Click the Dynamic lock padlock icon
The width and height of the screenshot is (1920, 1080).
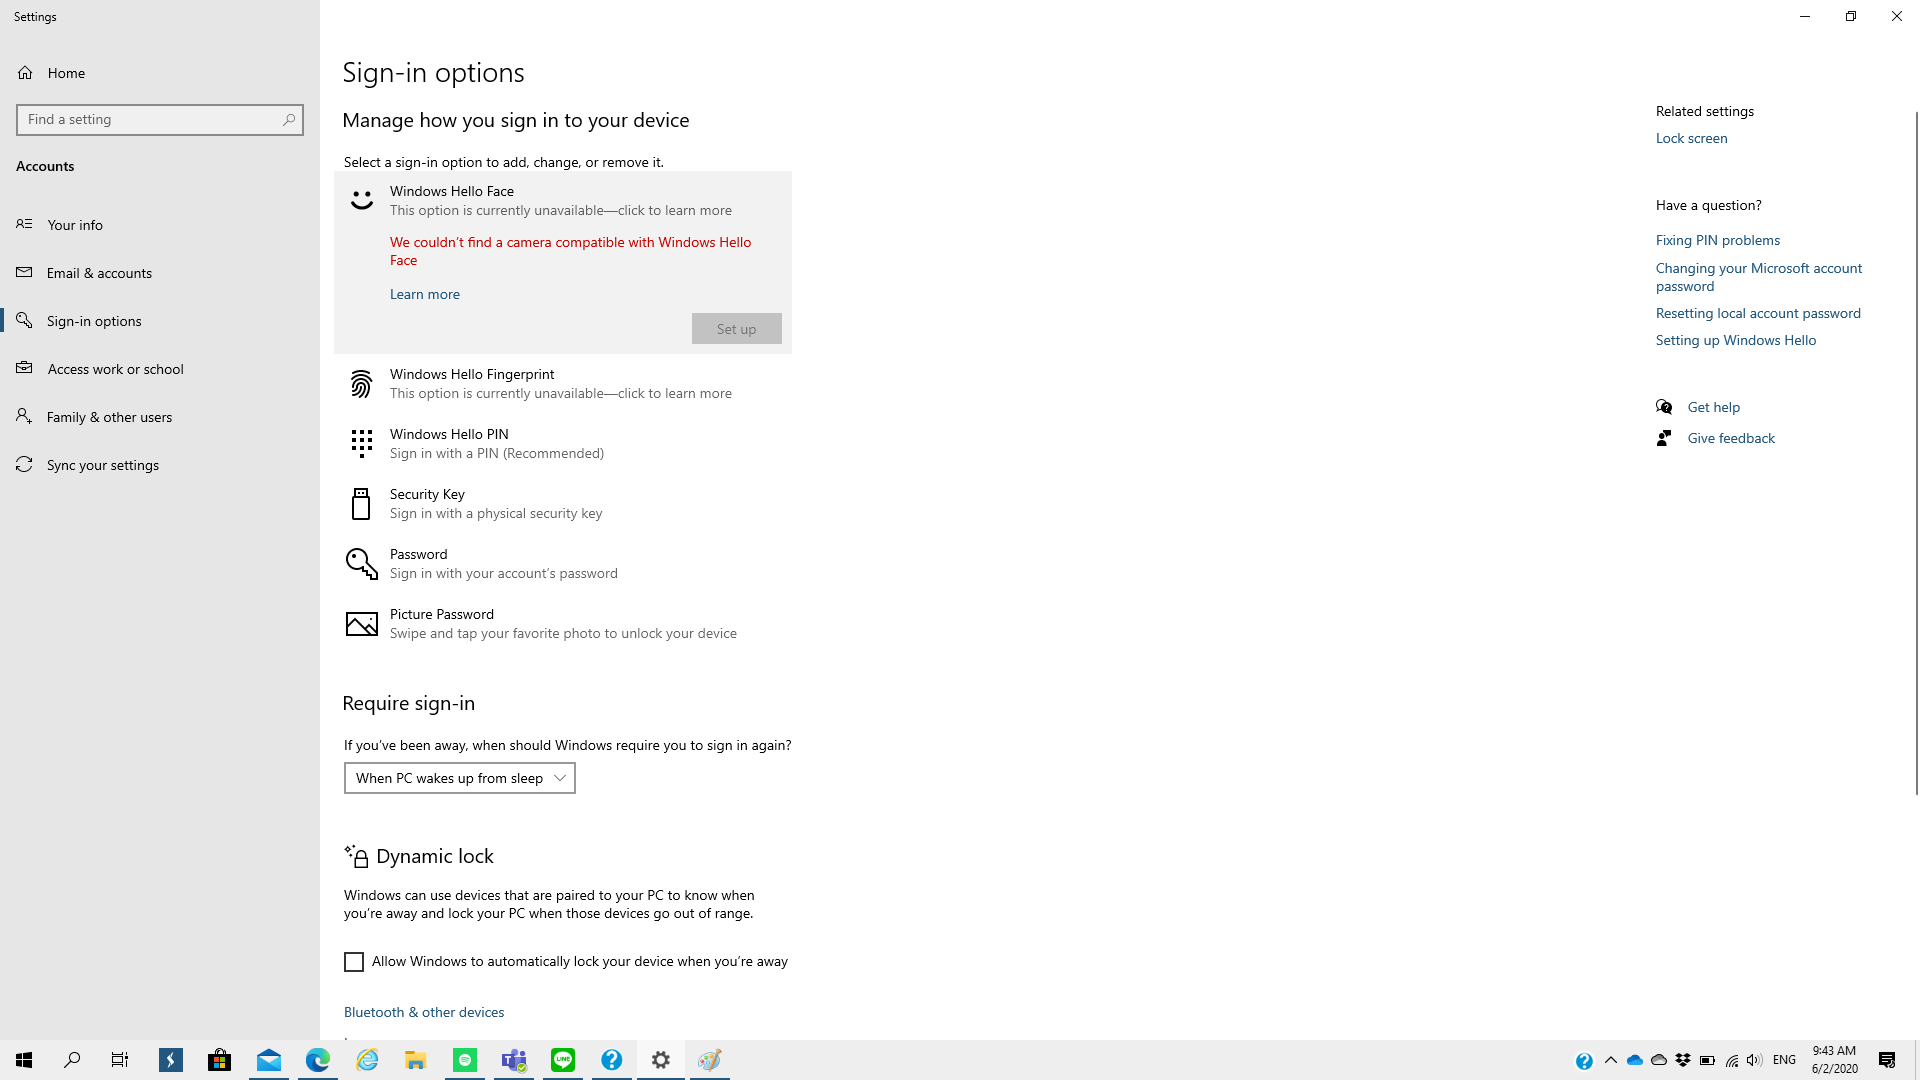[356, 856]
